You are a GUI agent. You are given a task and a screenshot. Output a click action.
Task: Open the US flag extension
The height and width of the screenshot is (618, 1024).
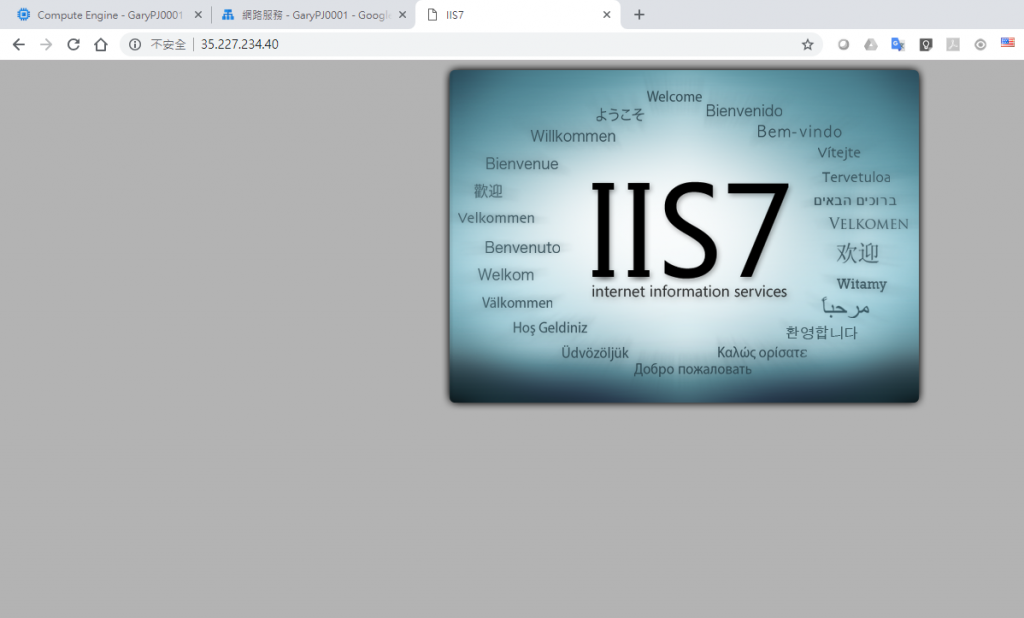tap(1008, 43)
